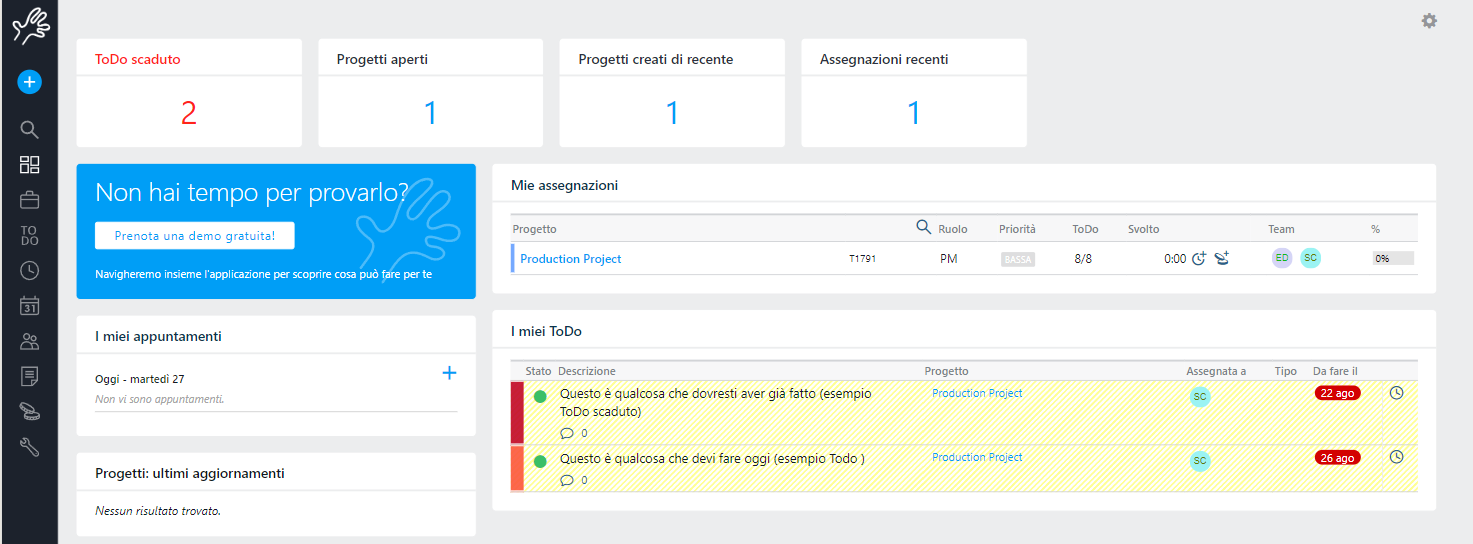Open the timesheet clock icon in sidebar
The height and width of the screenshot is (544, 1473).
29,271
